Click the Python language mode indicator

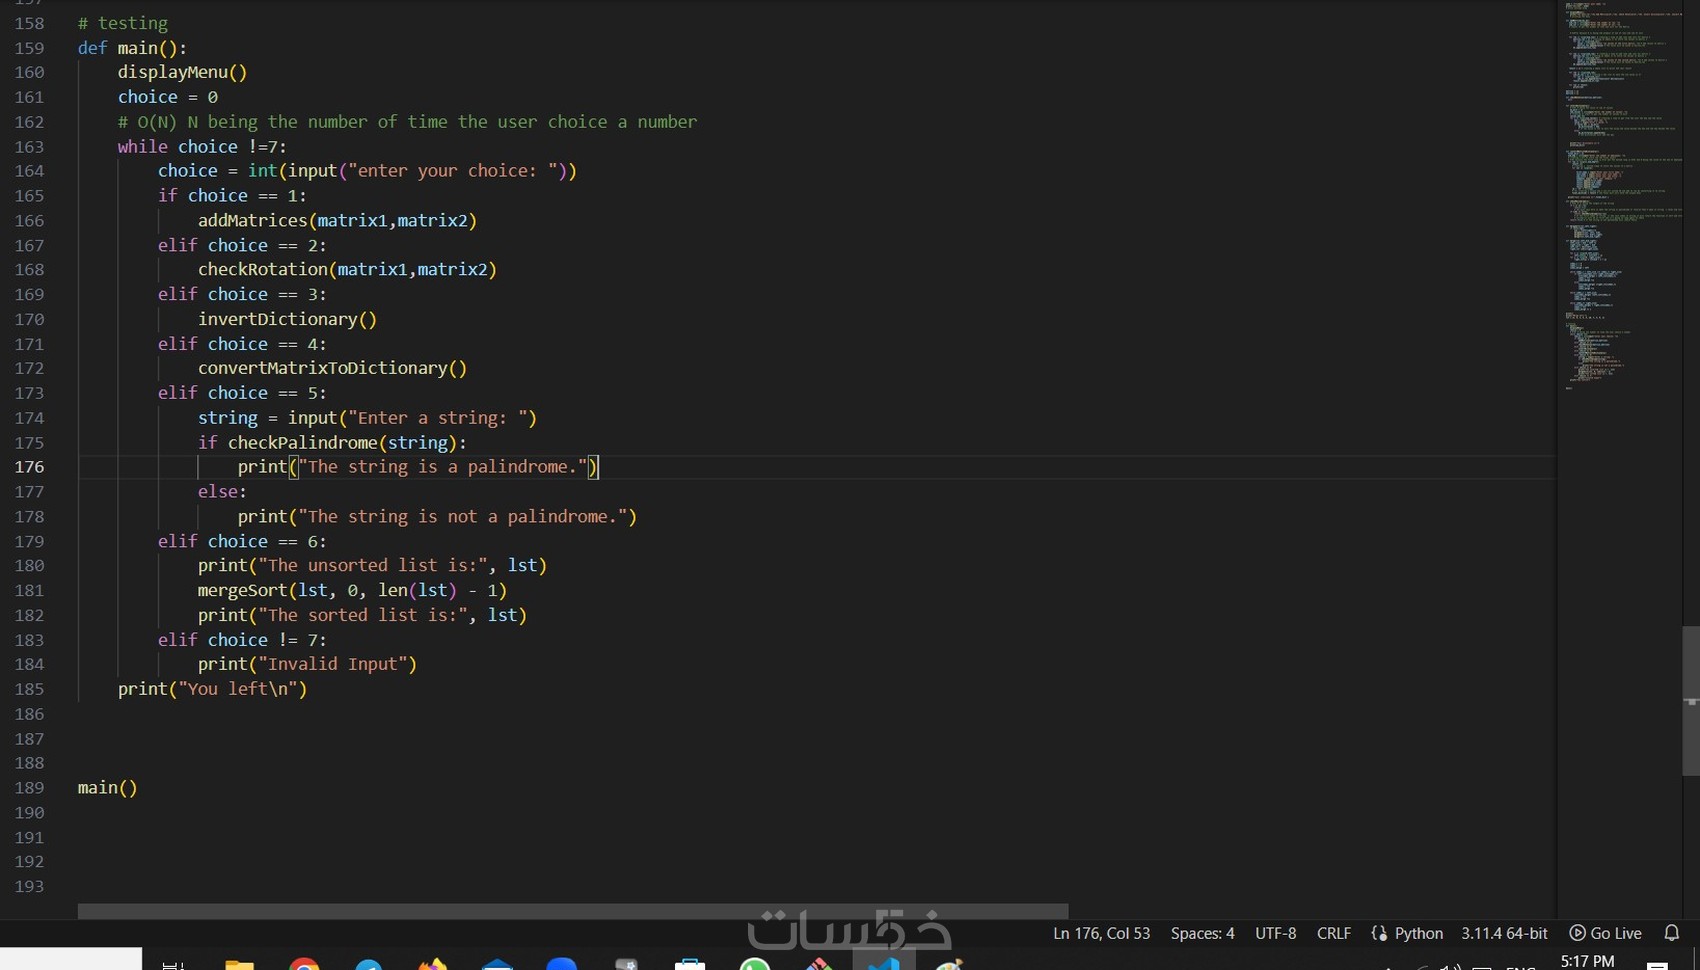click(1415, 933)
